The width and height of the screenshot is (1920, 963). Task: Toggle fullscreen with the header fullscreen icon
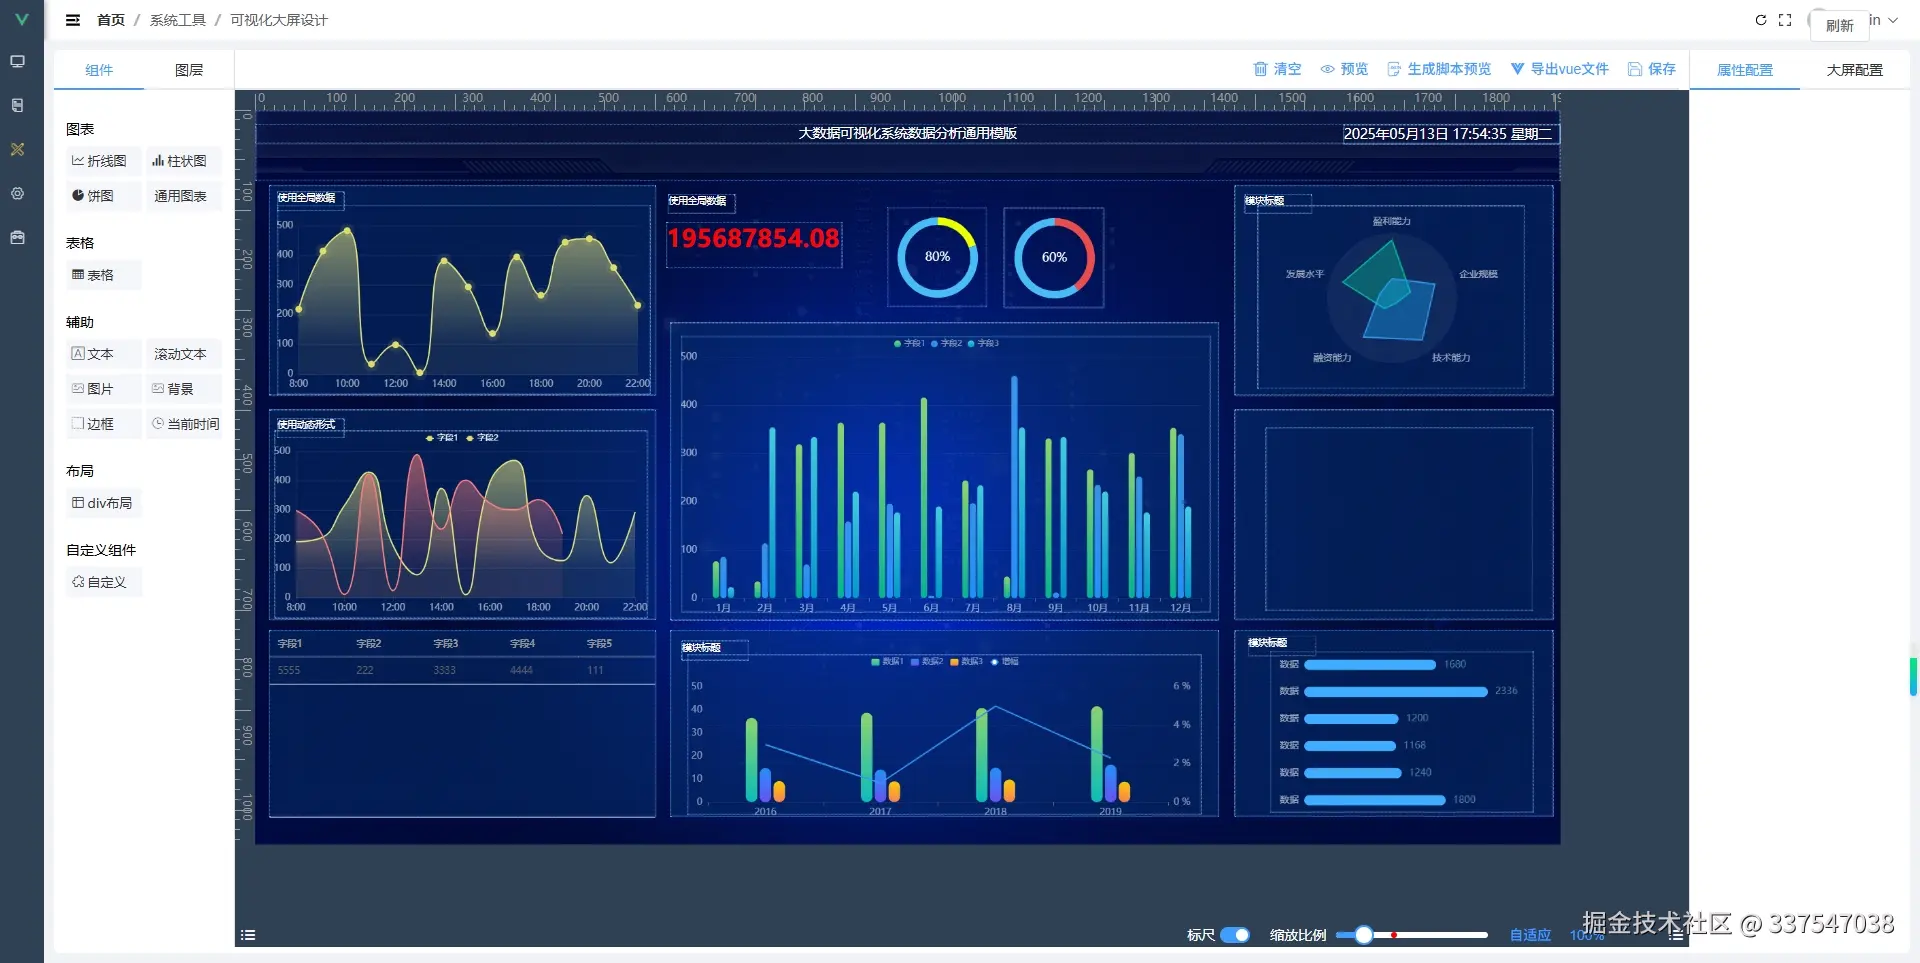[1785, 20]
